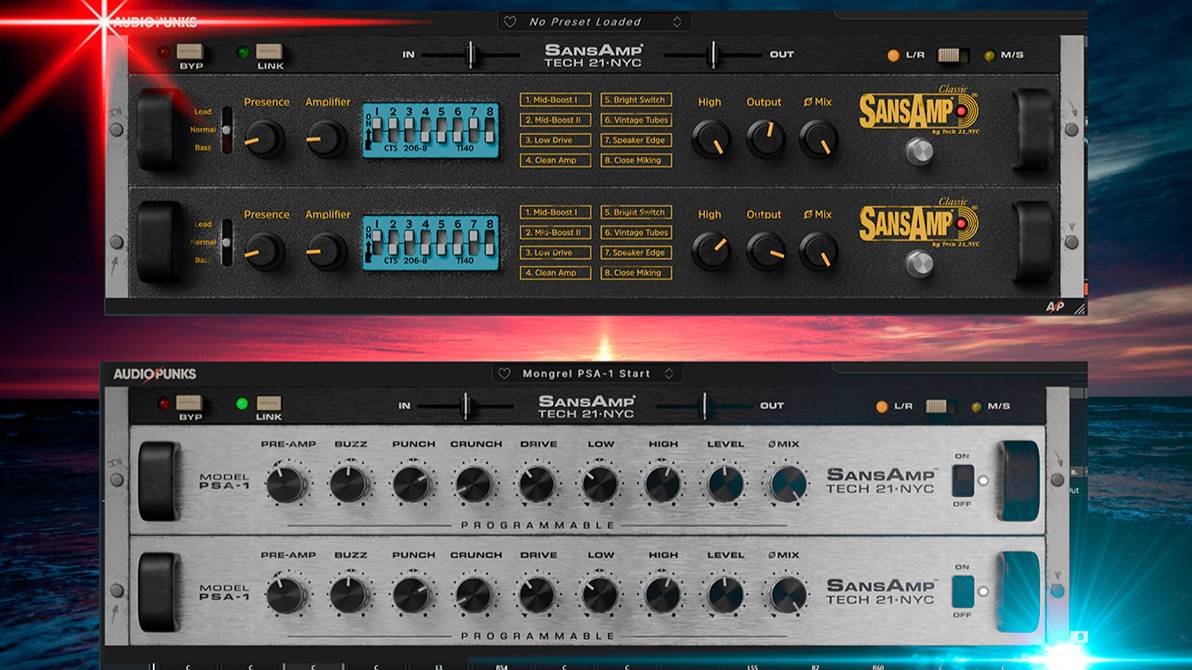The image size is (1192, 670).
Task: Toggle LINK switch on PSA-1 plugin
Action: 268,403
